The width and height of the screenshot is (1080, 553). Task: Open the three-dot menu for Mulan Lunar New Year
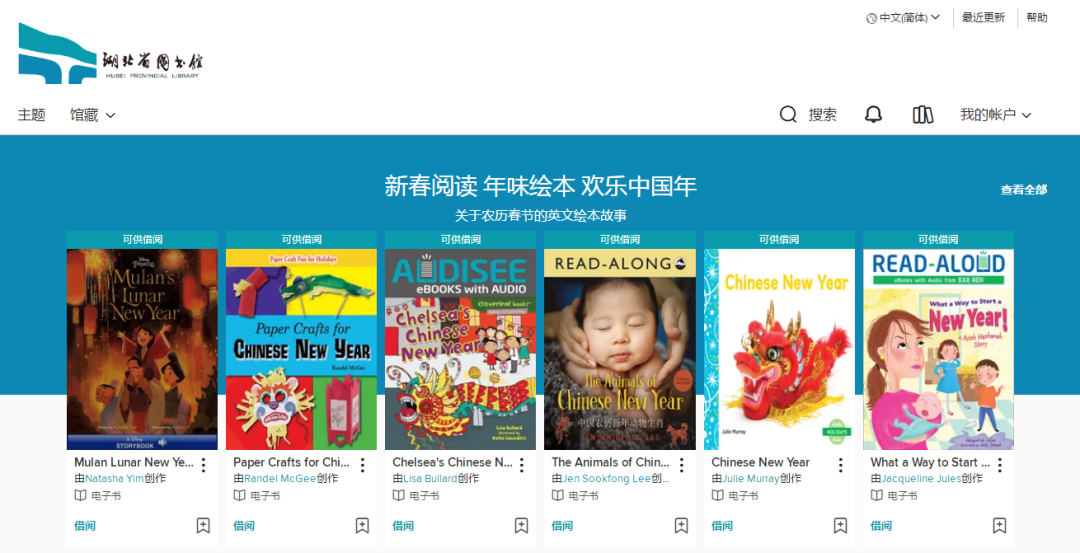[x=203, y=465]
